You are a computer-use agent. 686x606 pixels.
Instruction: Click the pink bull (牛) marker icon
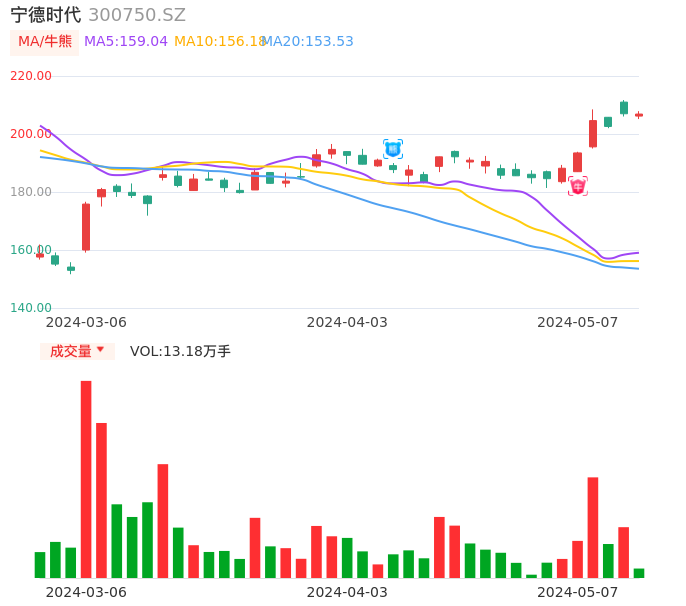(578, 186)
